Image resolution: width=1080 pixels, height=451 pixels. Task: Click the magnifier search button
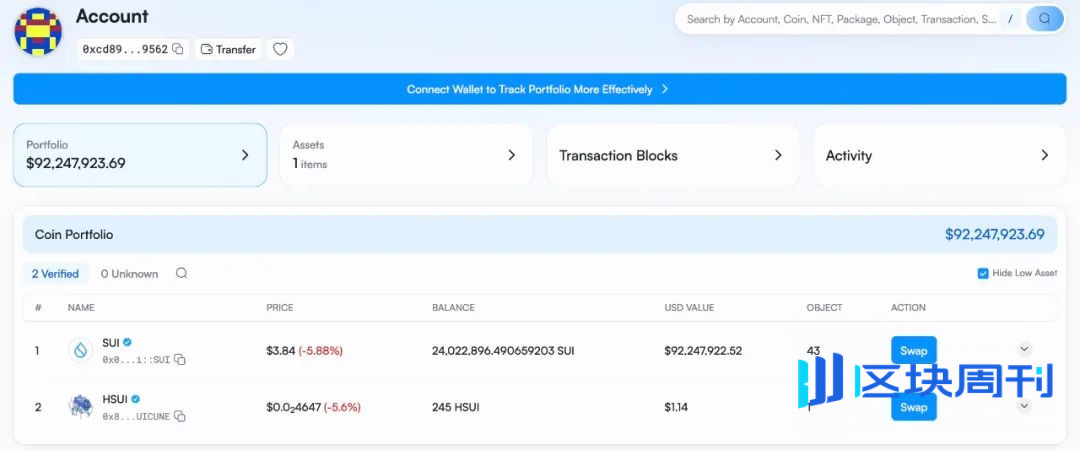(x=1045, y=19)
